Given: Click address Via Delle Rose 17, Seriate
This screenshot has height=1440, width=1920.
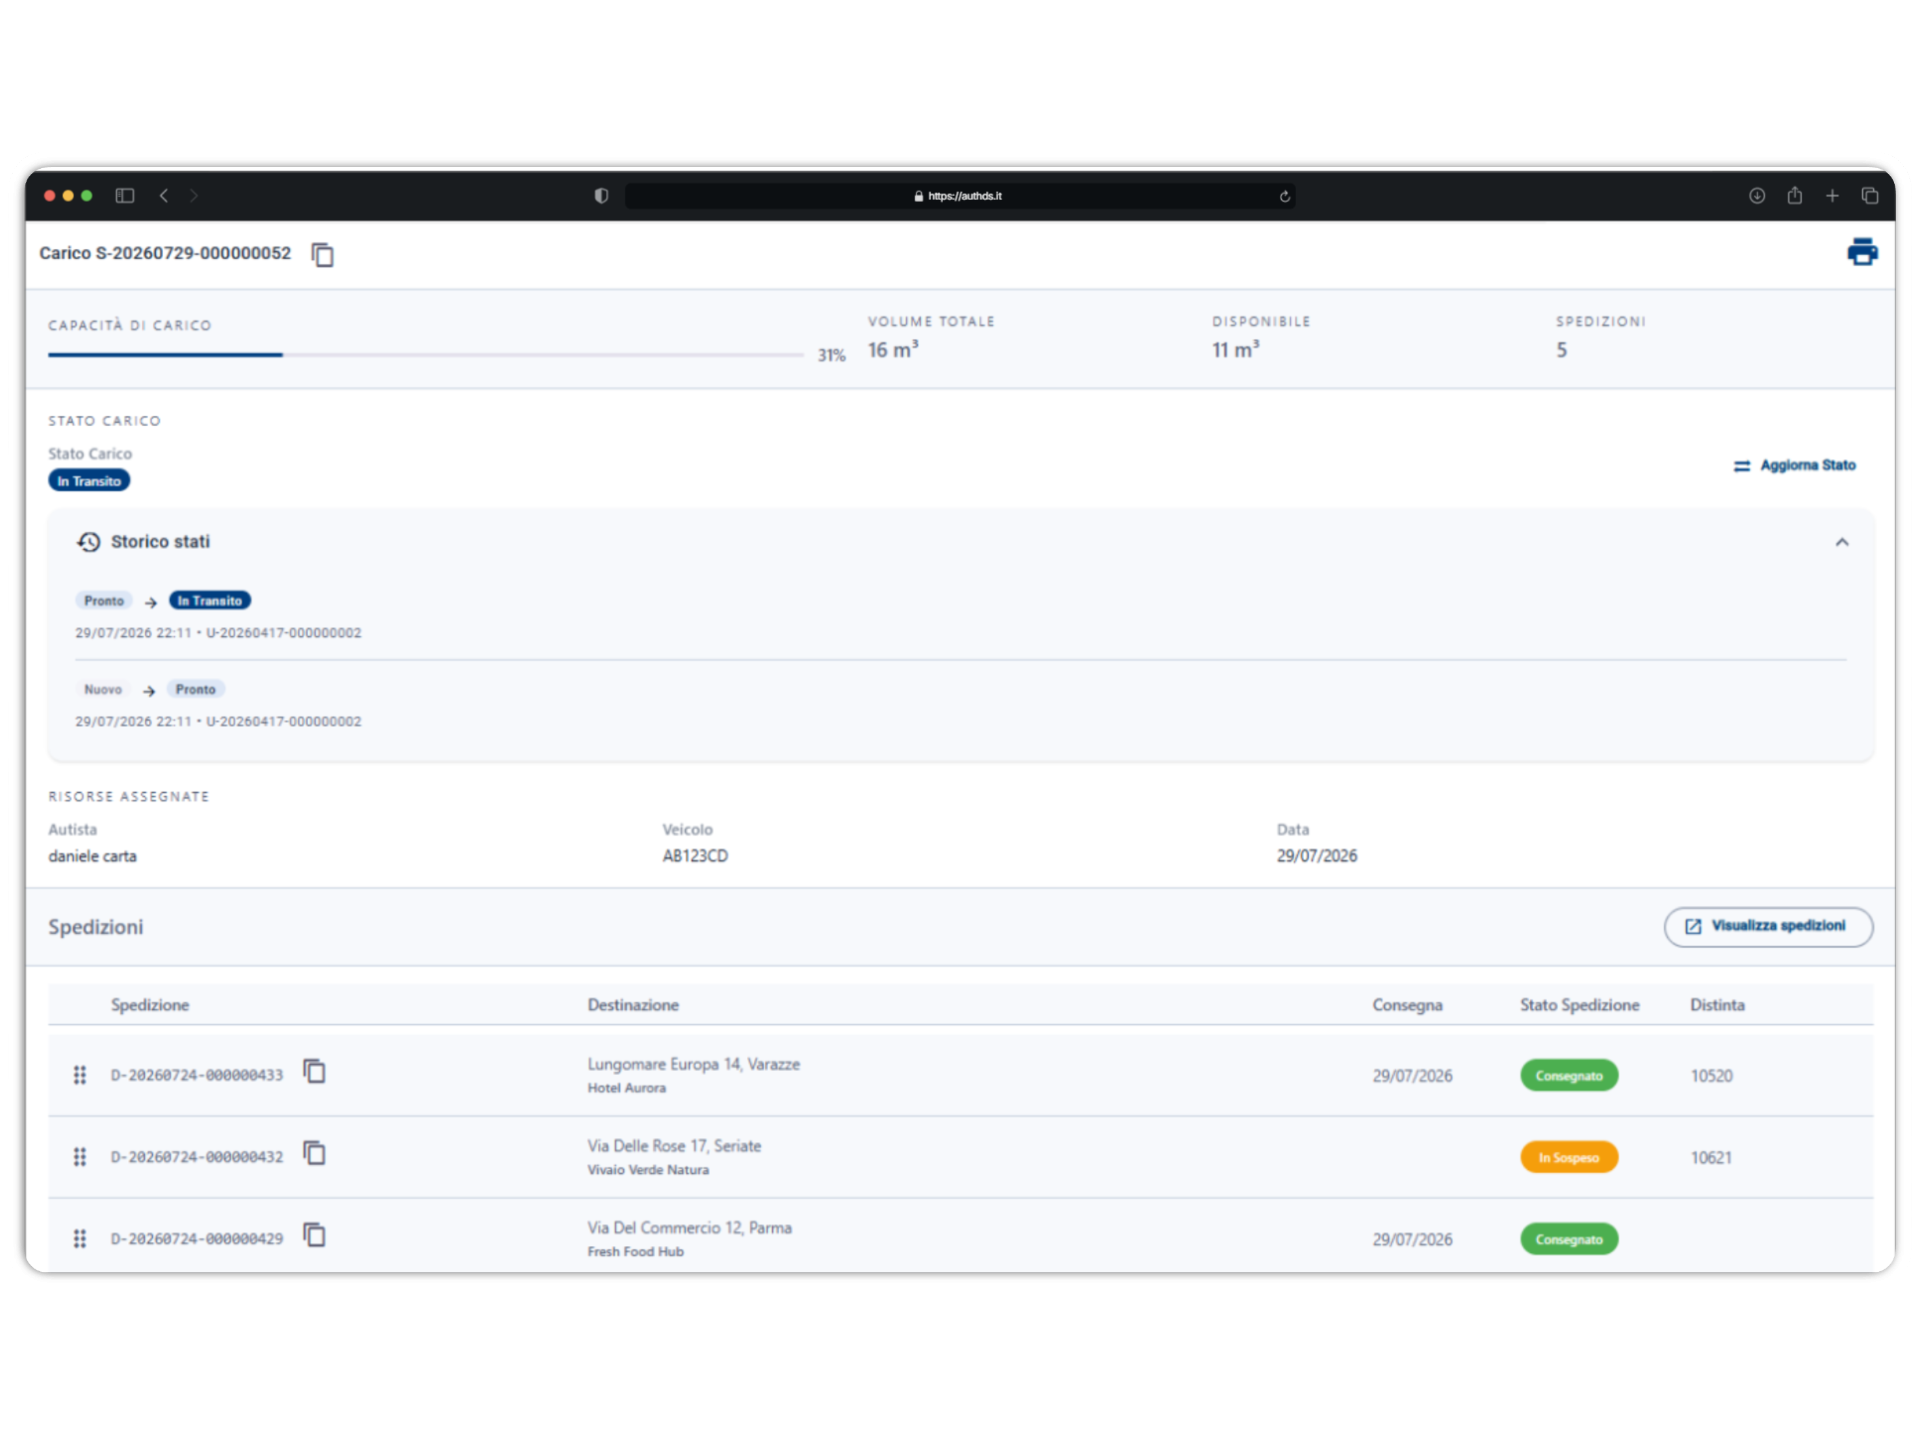Looking at the screenshot, I should coord(674,1146).
